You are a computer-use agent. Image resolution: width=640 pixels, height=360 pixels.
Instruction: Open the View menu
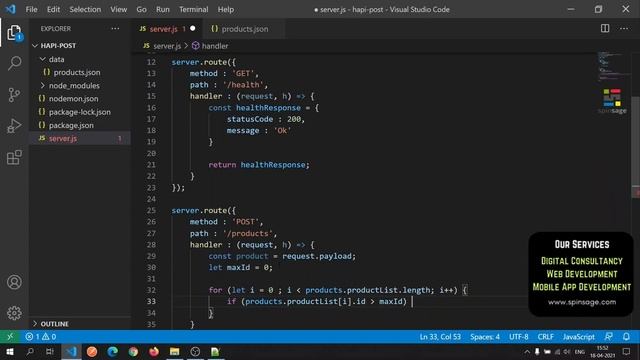point(118,9)
